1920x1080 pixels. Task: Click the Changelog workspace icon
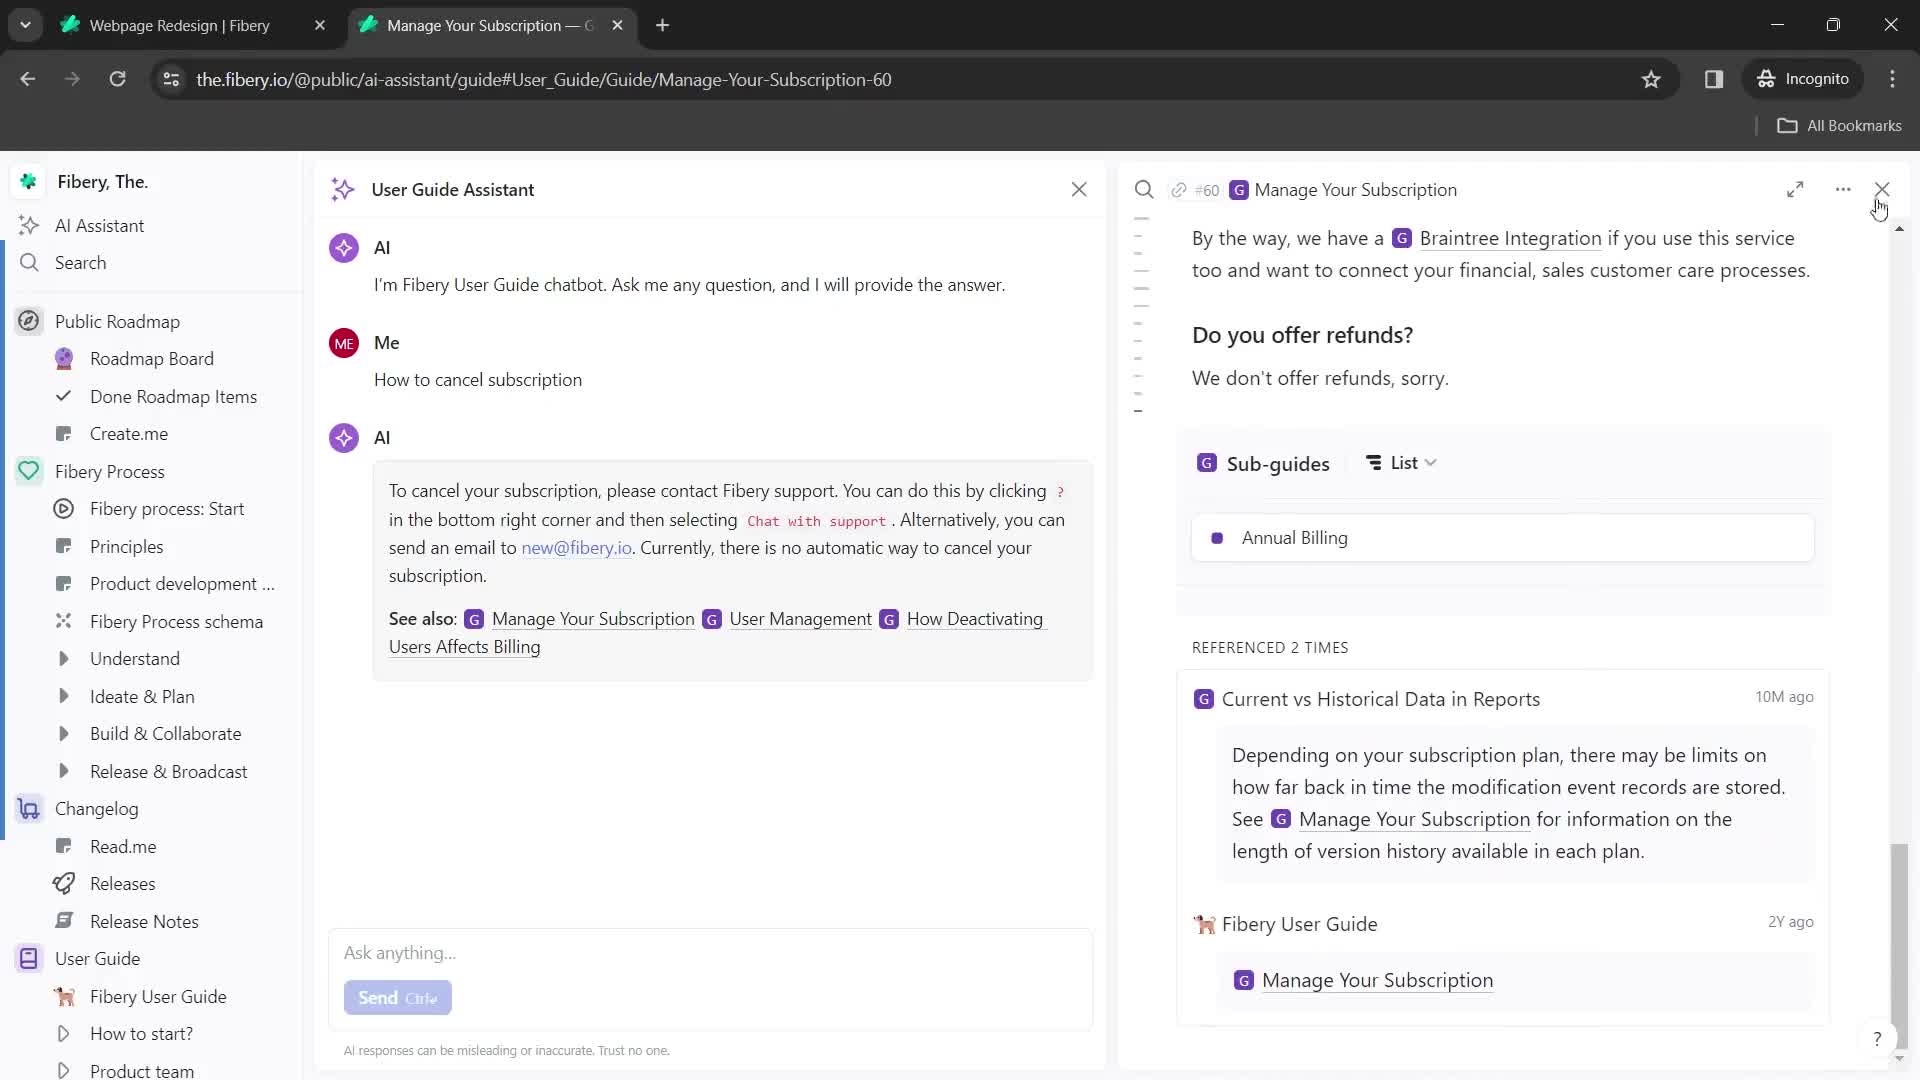[29, 808]
